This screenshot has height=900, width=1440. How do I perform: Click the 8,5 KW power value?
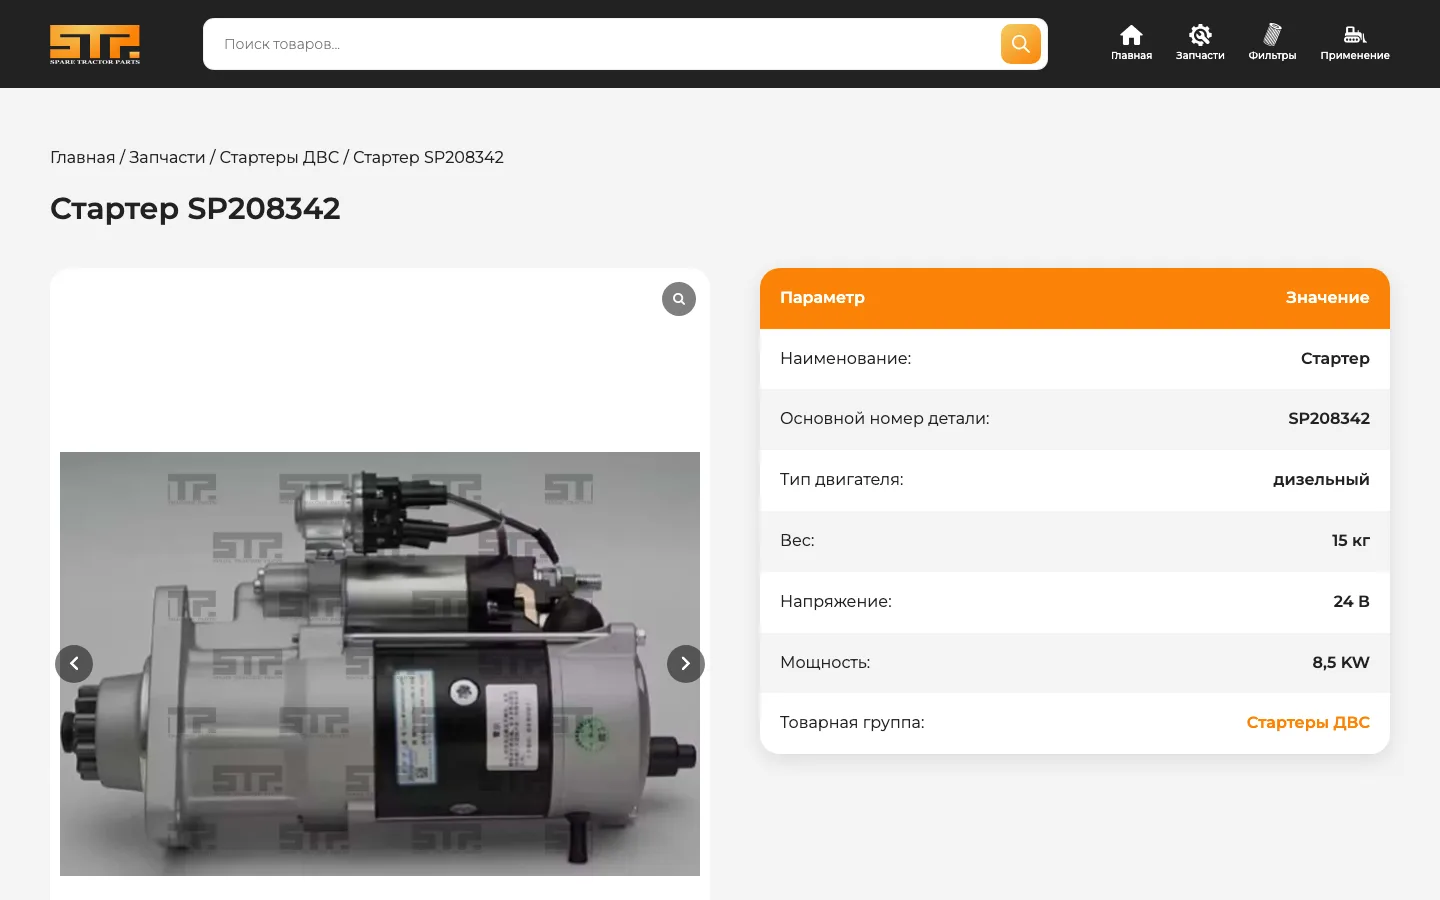(x=1341, y=662)
